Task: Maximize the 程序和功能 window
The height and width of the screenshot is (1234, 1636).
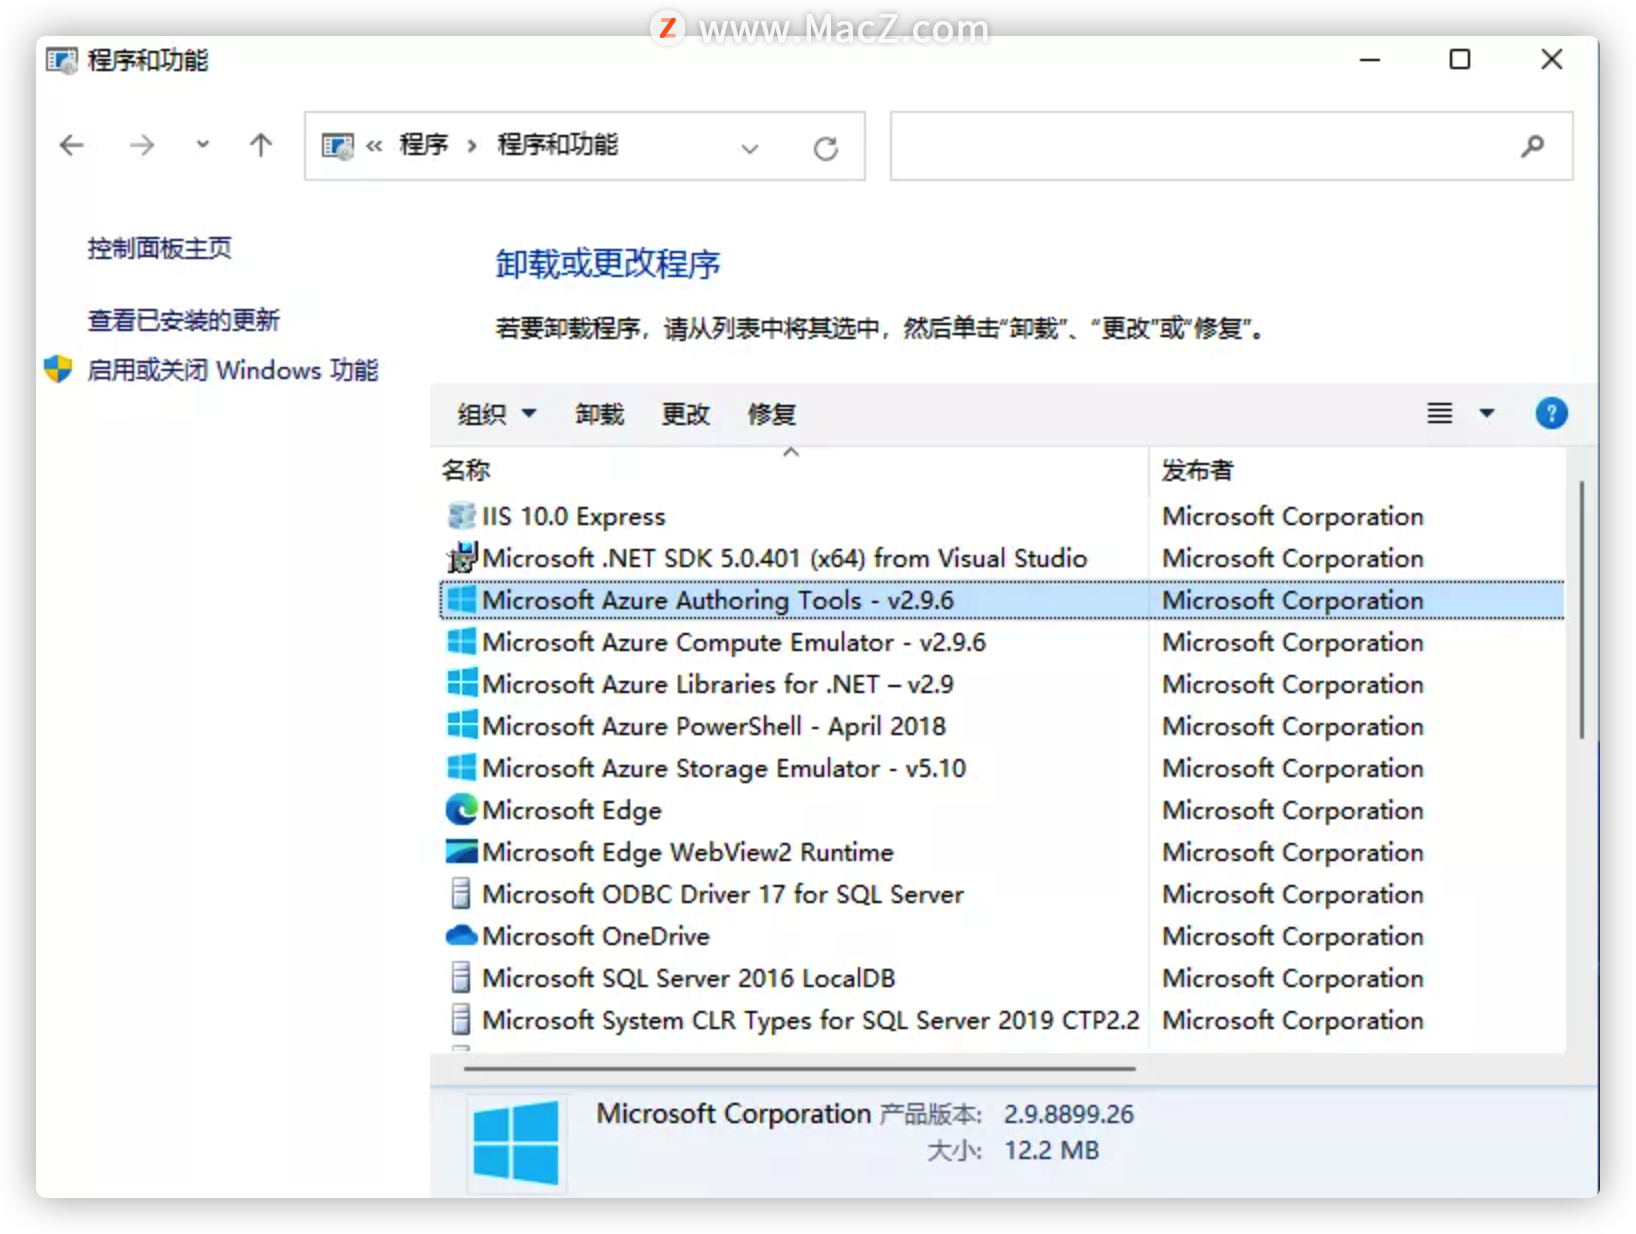Action: pyautogui.click(x=1460, y=60)
